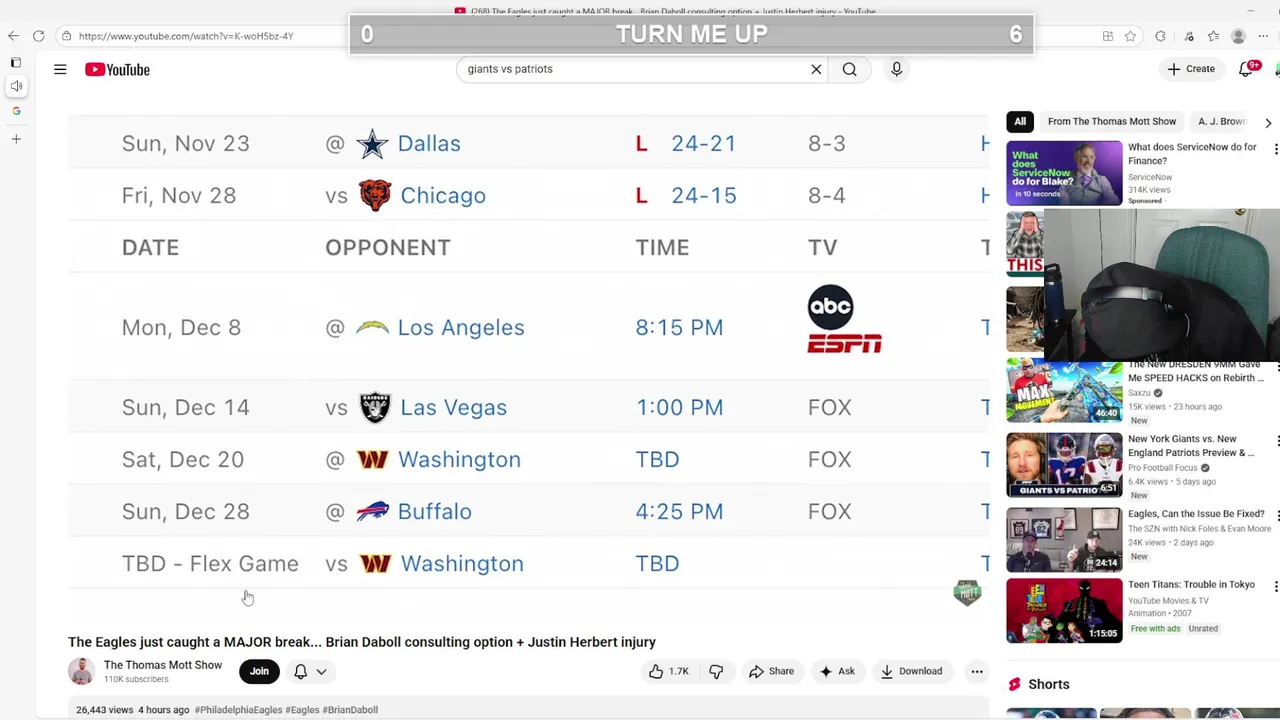This screenshot has height=720, width=1280.
Task: Open The Thomas Mott Show channel link
Action: 163,665
